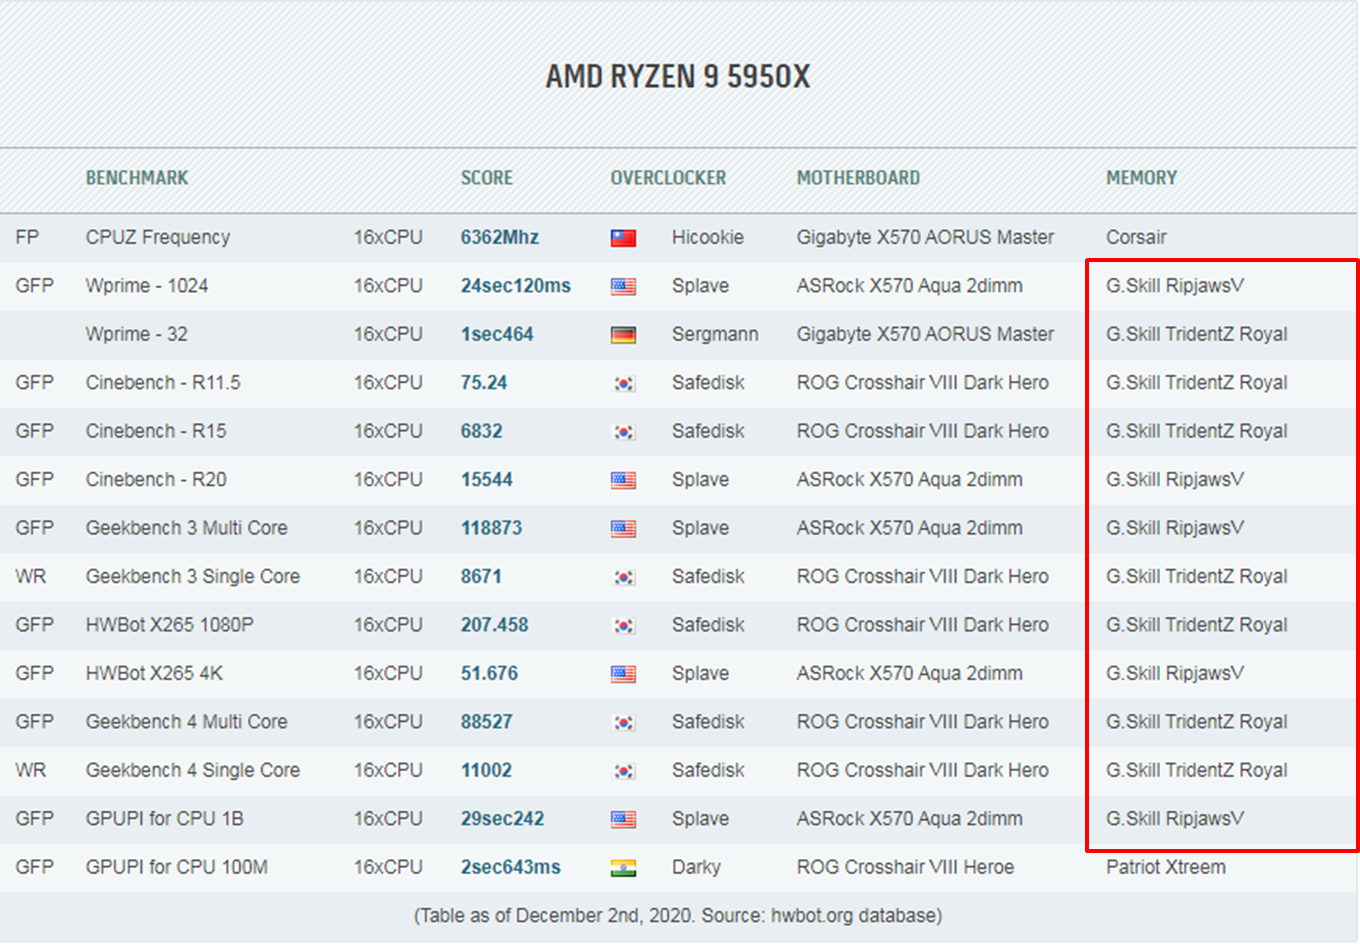Viewport: 1360px width, 944px height.
Task: Click the US flag in Cinebench - R20 row
Action: pos(623,480)
